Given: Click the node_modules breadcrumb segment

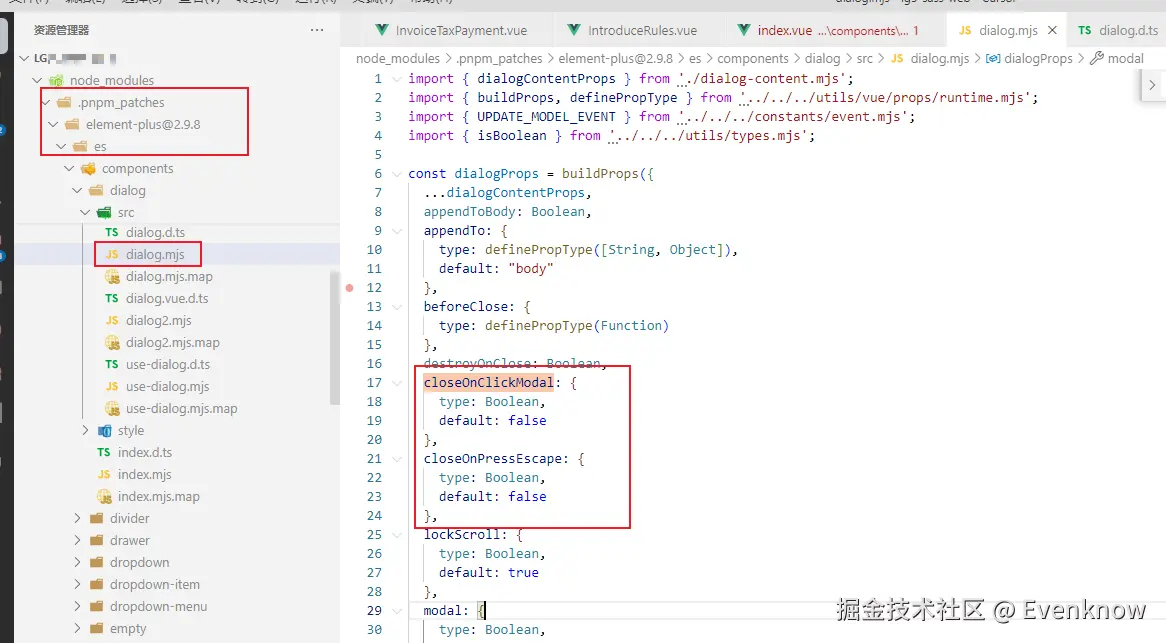Looking at the screenshot, I should point(398,59).
